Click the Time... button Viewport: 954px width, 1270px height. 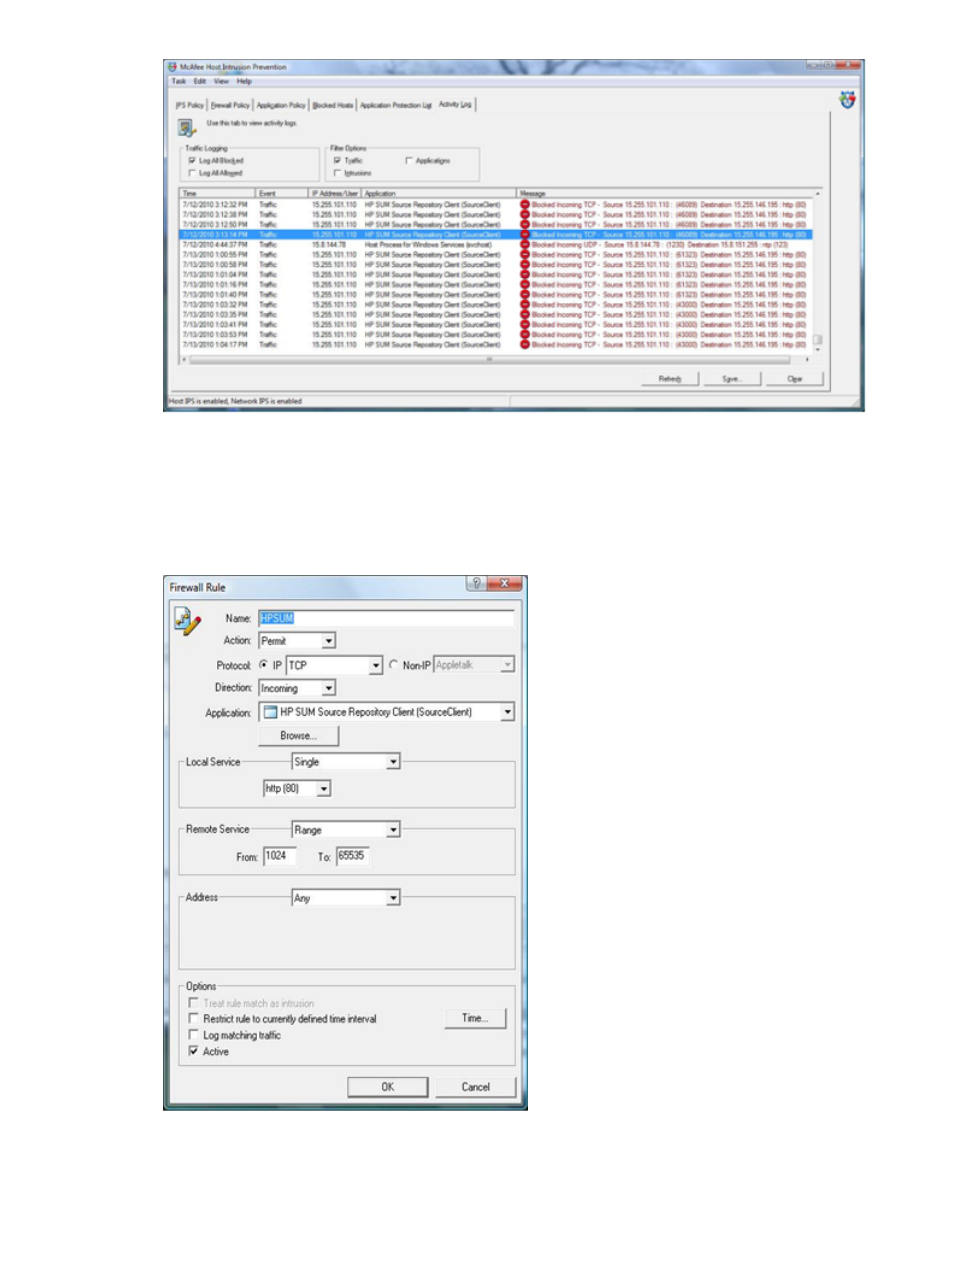(475, 1018)
